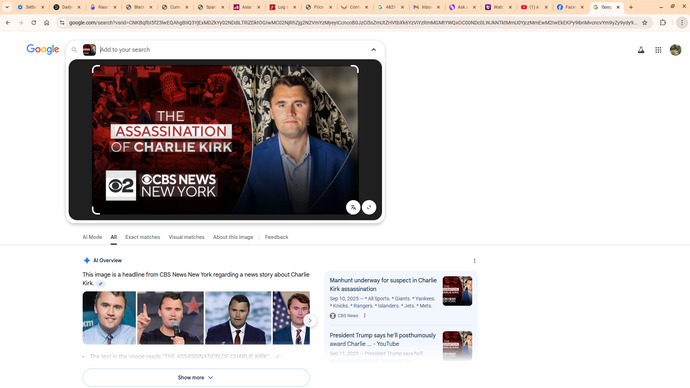
Task: Click the address bar URL
Action: pos(352,22)
